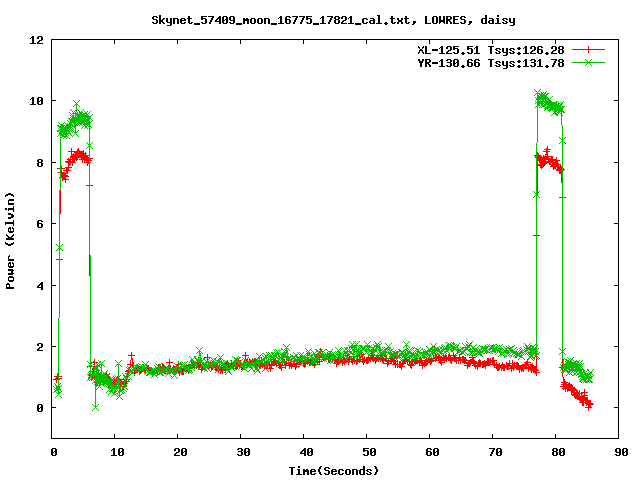Image resolution: width=640 pixels, height=480 pixels.
Task: Click x-axis tick label 60
Action: (x=432, y=452)
